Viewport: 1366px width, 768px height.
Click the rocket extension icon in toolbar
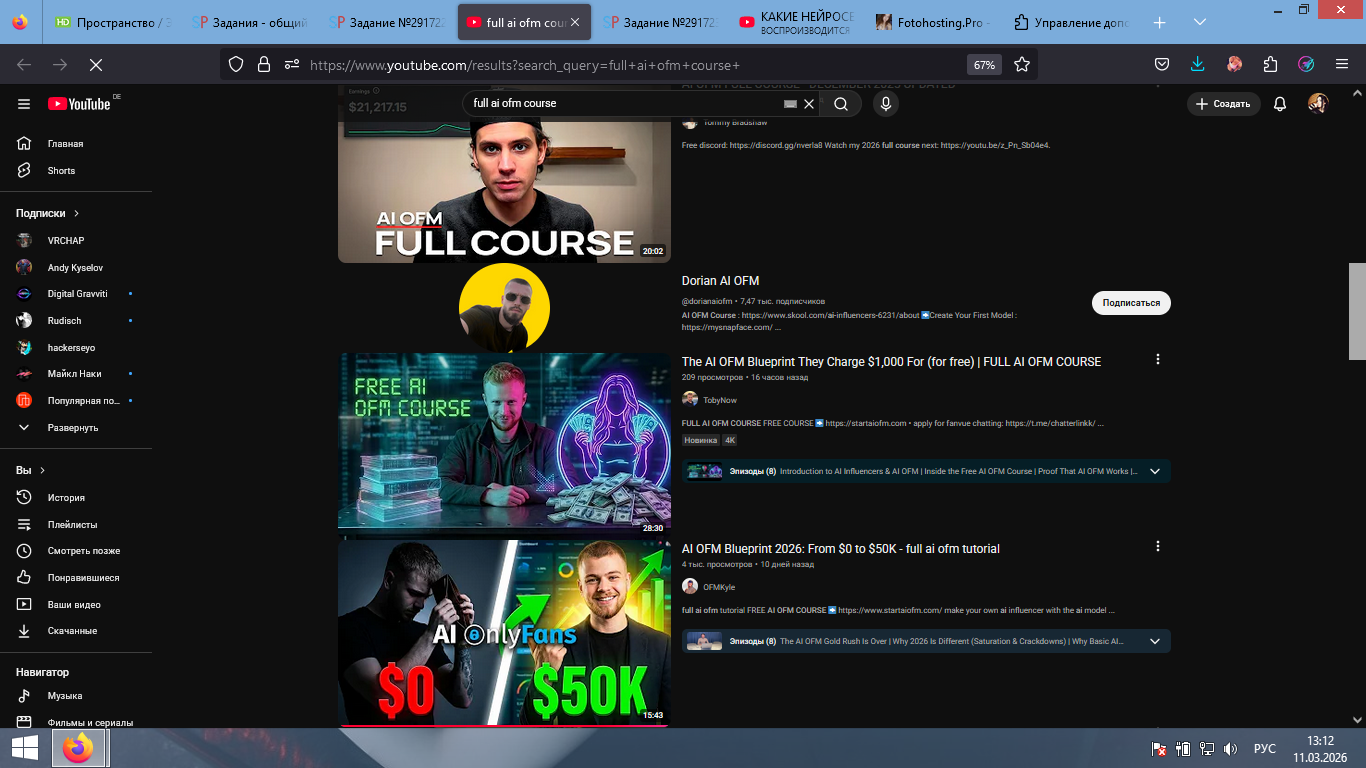(x=1306, y=64)
